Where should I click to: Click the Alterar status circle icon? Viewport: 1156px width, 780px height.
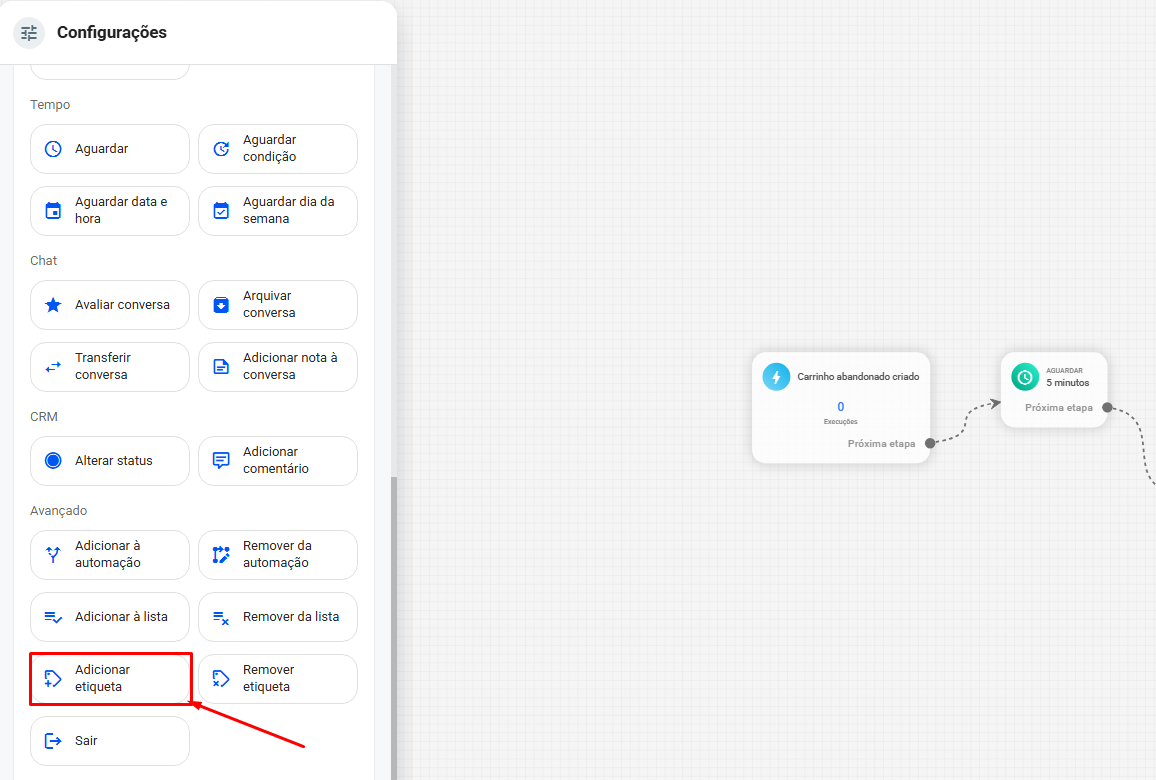(x=53, y=461)
